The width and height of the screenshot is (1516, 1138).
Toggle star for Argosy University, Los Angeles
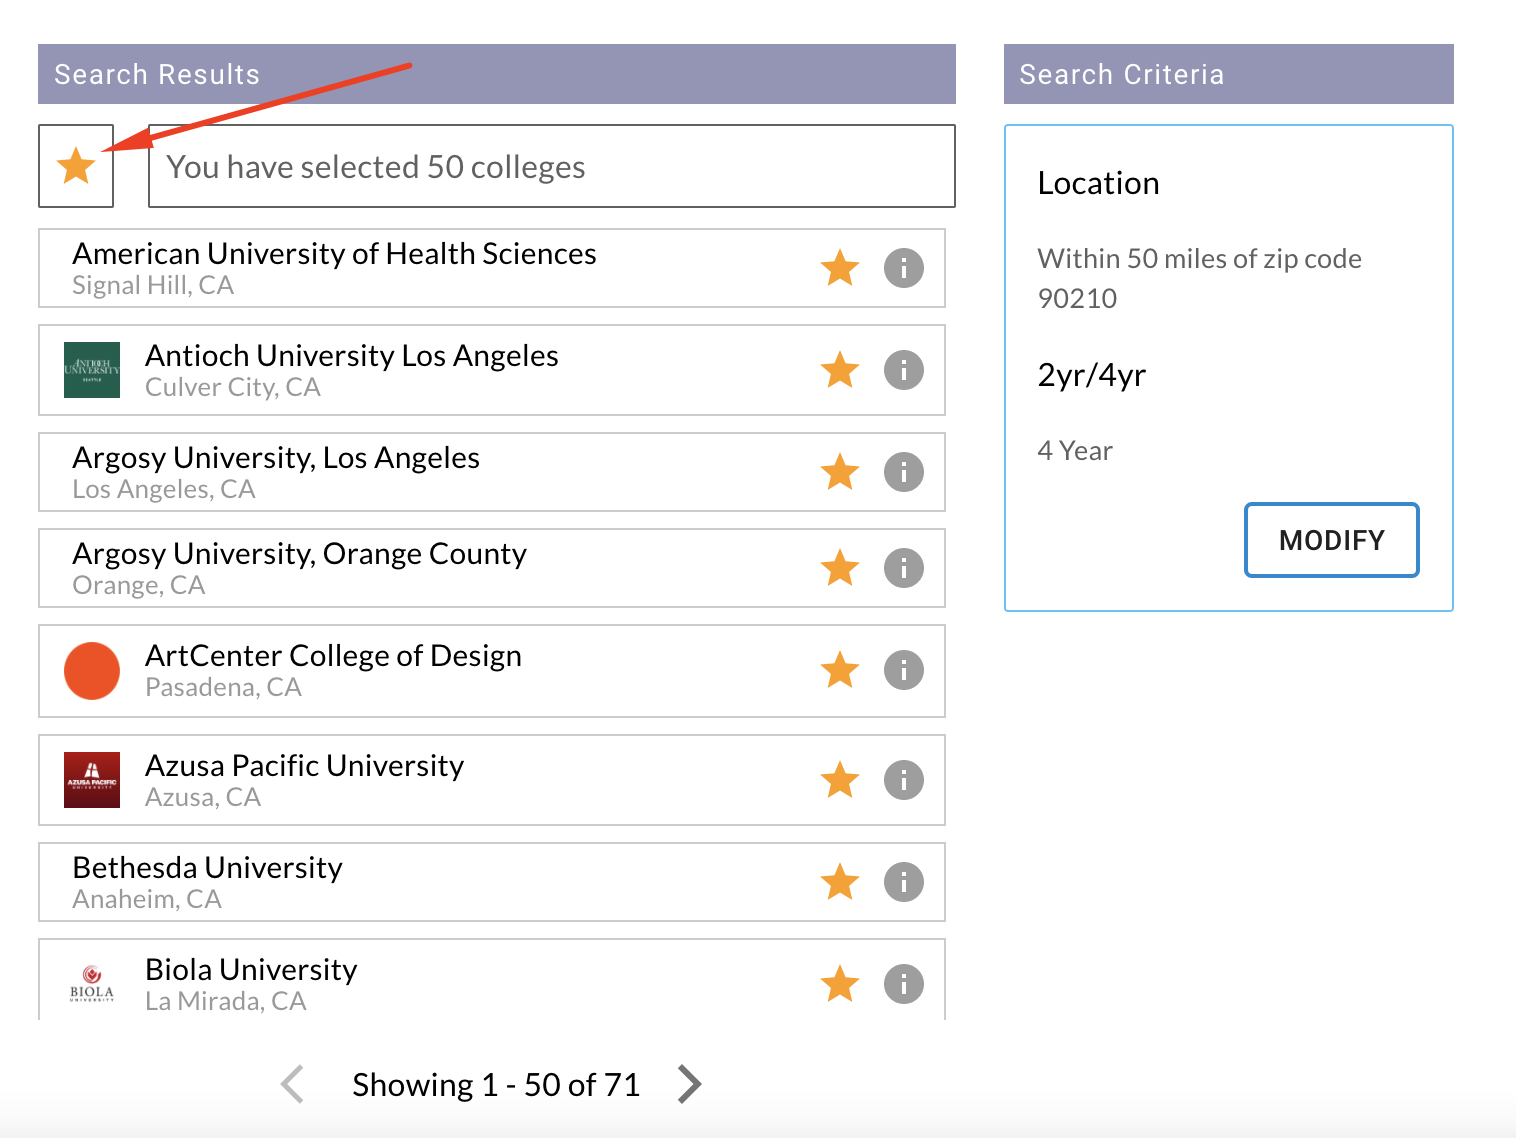[x=840, y=472]
